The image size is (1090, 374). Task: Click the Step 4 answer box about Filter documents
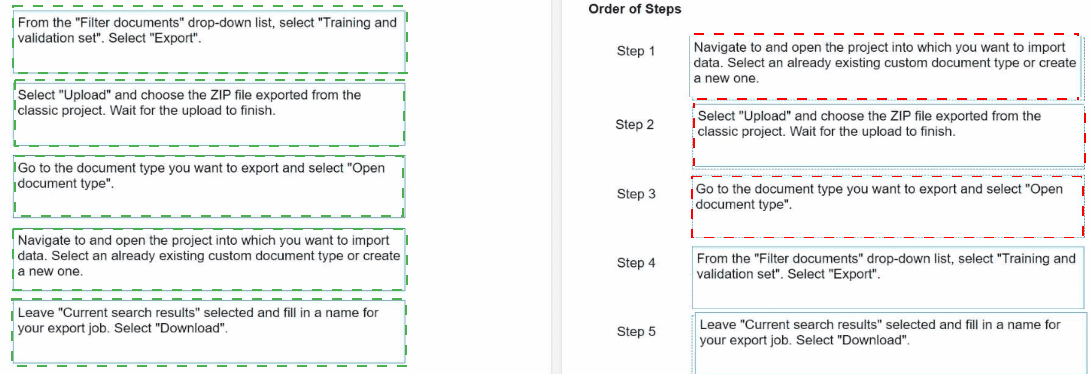pos(888,277)
